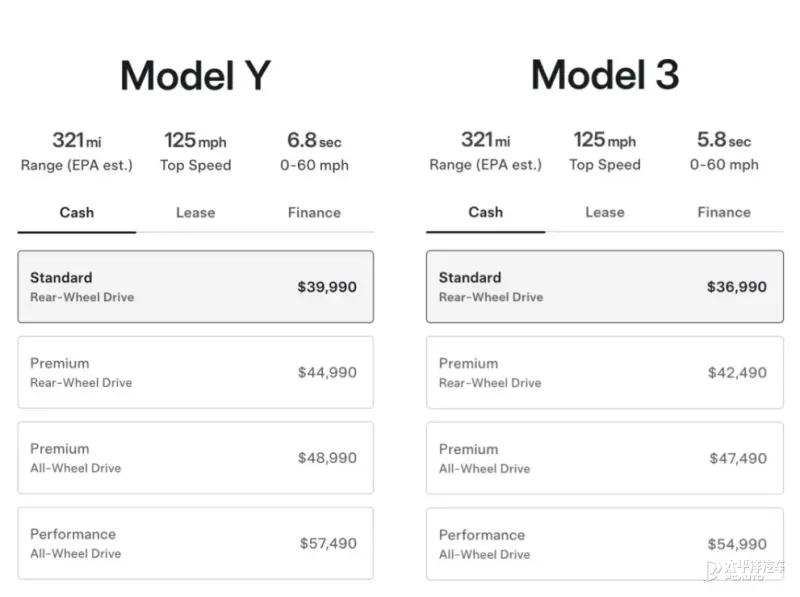Switch to Model 3 Lease tab
Viewport: 800px width, 597px height.
(604, 212)
